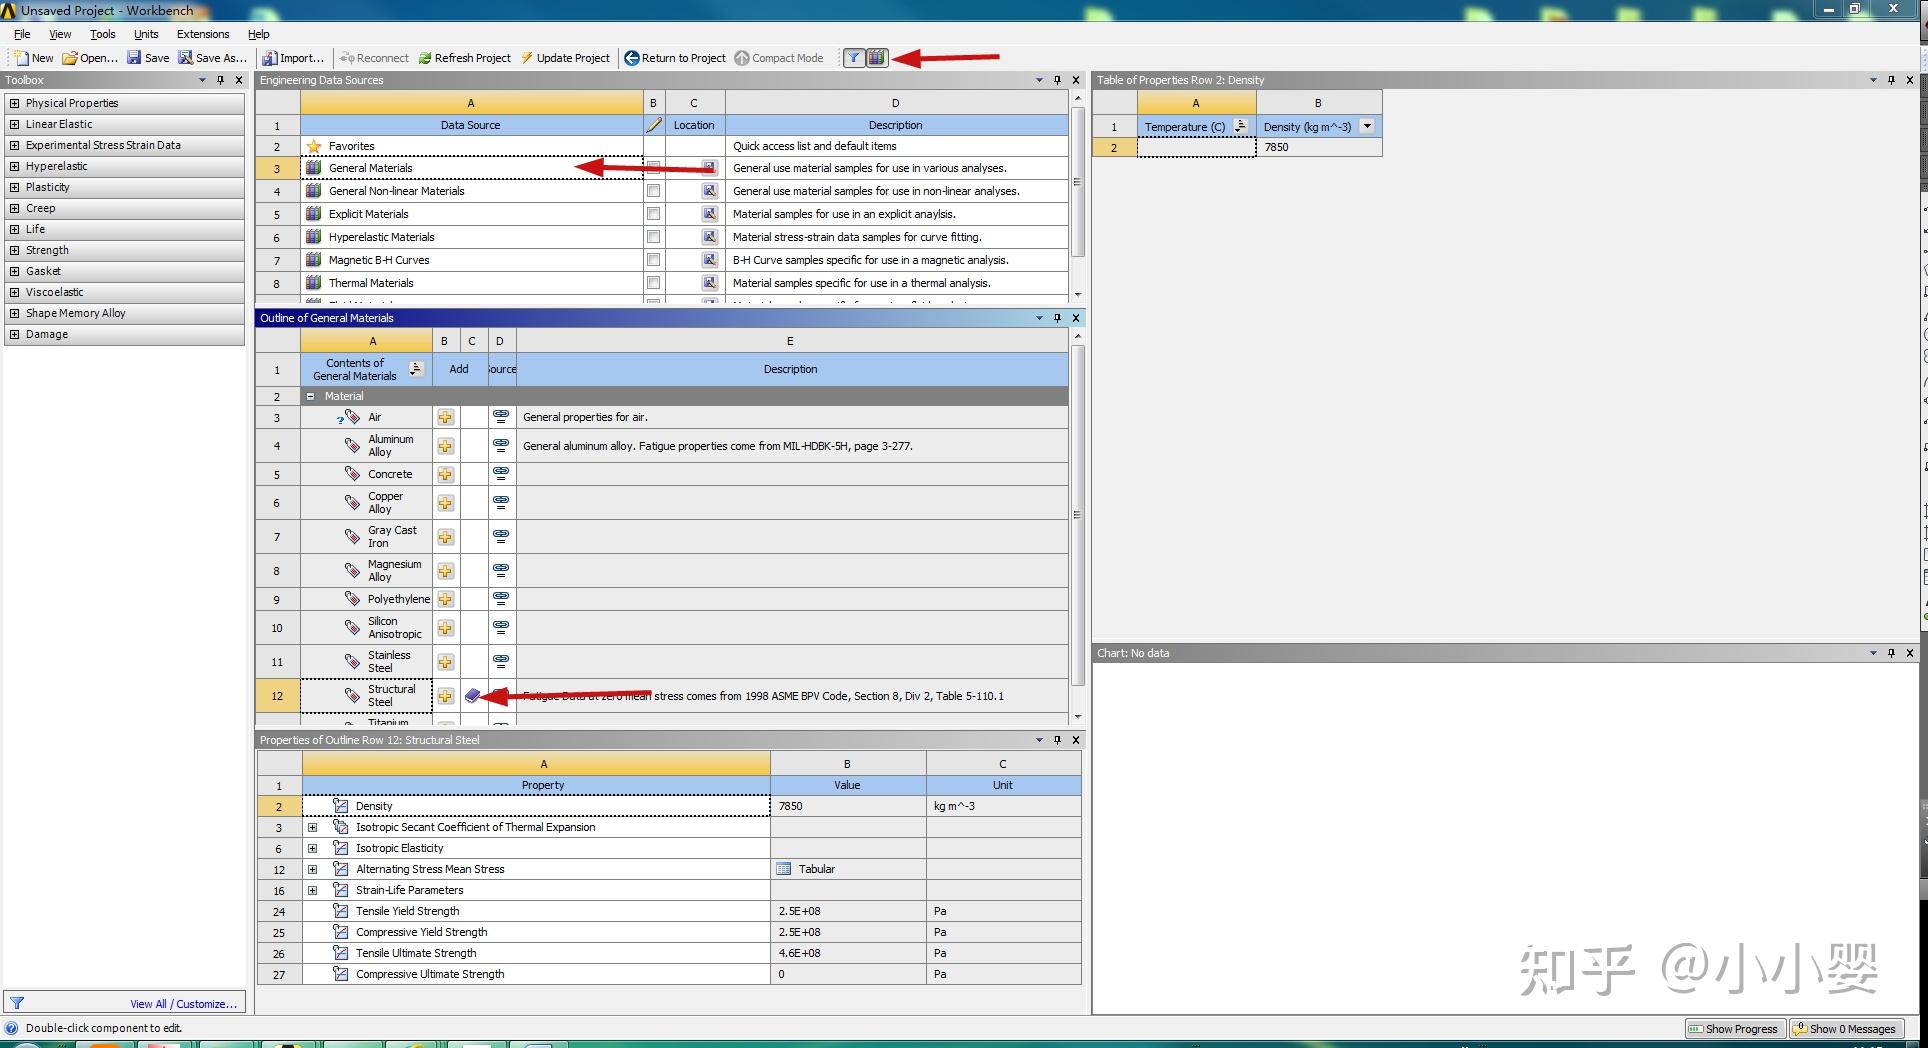Click the plus icon to add Aluminum Alloy
The width and height of the screenshot is (1928, 1048).
(x=445, y=445)
